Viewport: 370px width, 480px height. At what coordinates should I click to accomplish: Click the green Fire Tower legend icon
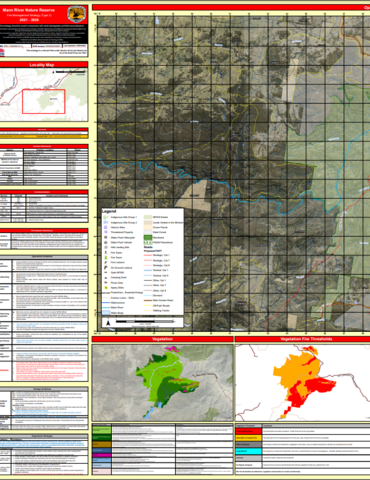click(x=106, y=257)
